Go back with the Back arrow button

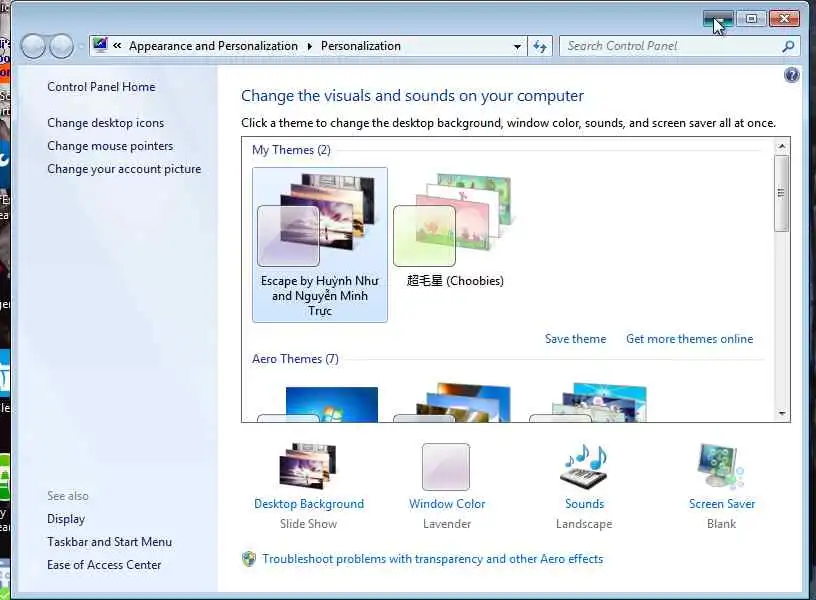point(34,46)
